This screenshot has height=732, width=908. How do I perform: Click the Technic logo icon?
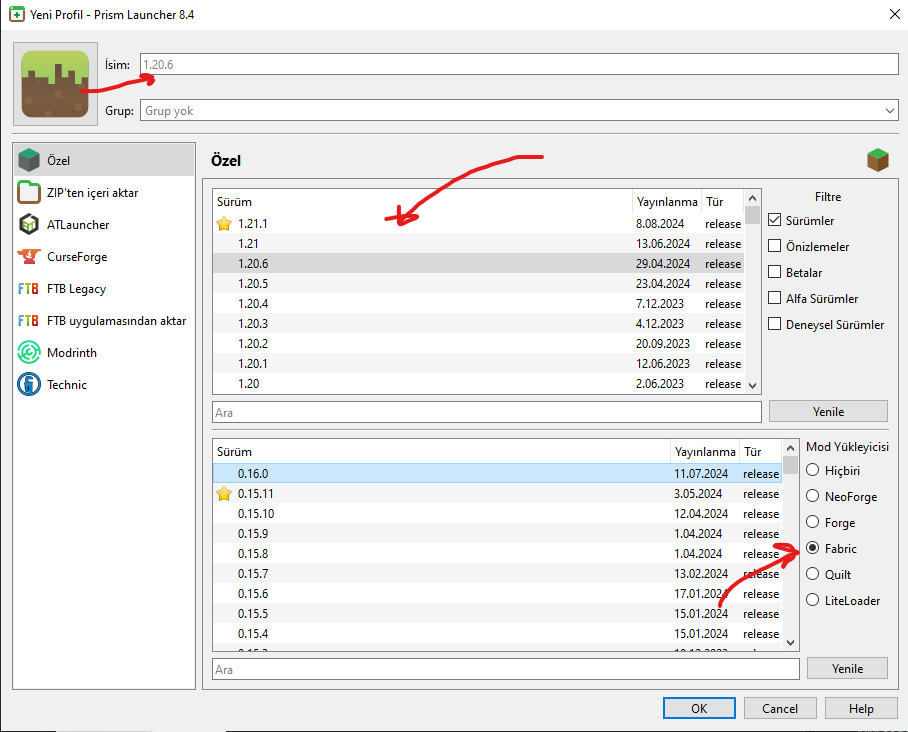pos(28,384)
